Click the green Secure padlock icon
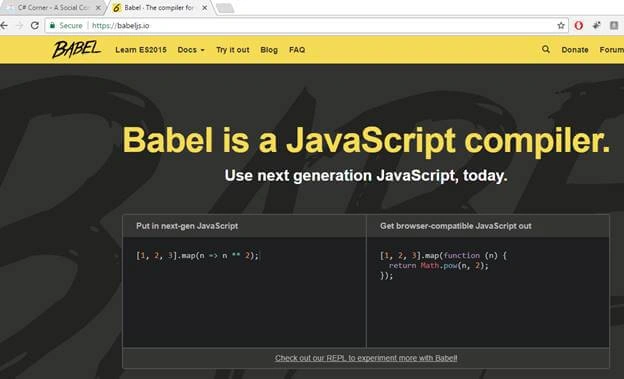This screenshot has height=379, width=624. tap(52, 25)
